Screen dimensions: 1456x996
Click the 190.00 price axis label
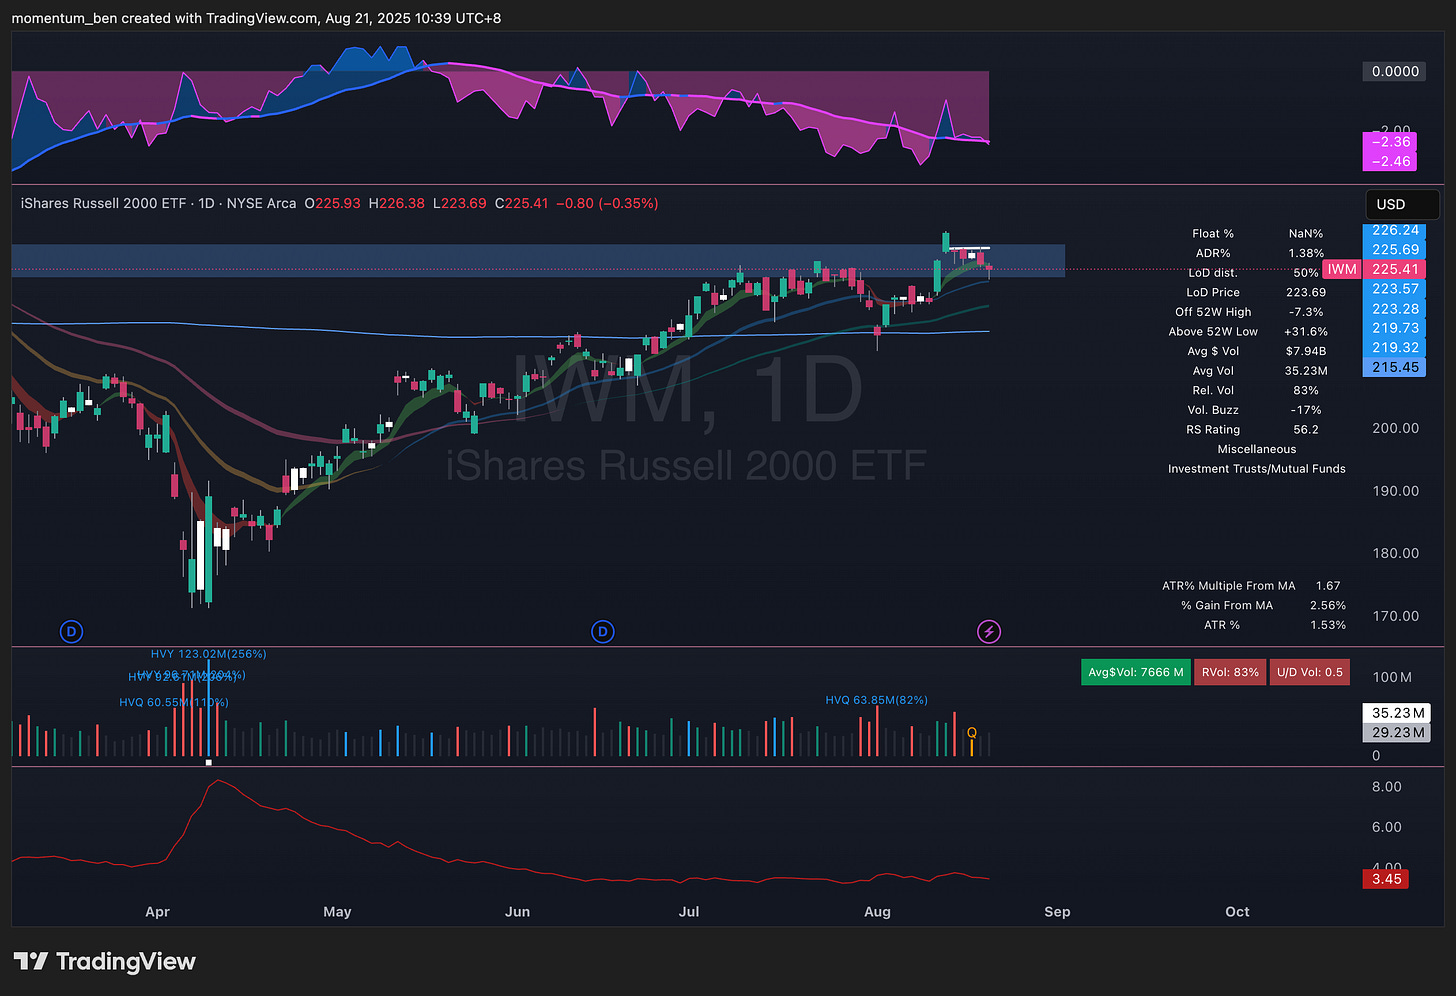1395,491
